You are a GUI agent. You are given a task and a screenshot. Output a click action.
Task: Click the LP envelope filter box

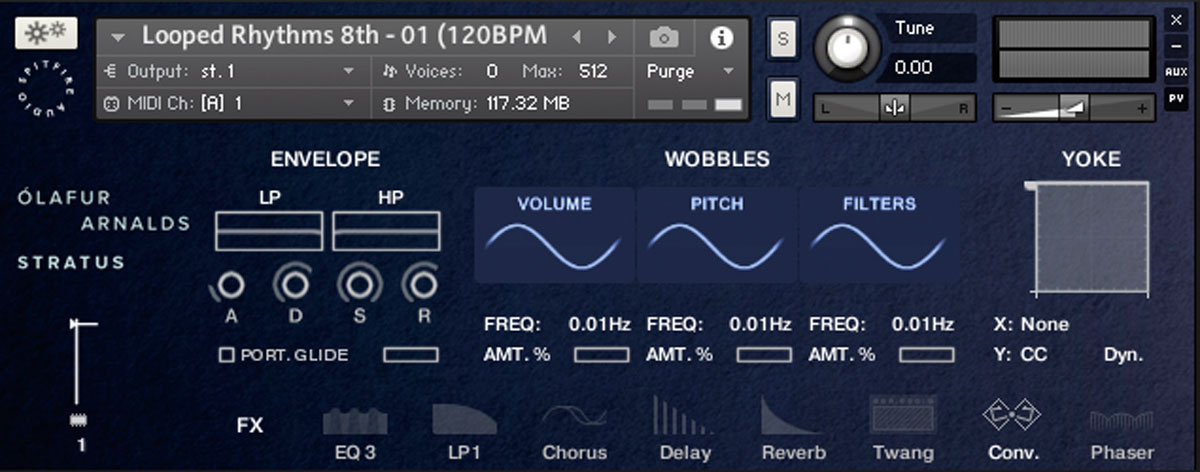coord(269,231)
